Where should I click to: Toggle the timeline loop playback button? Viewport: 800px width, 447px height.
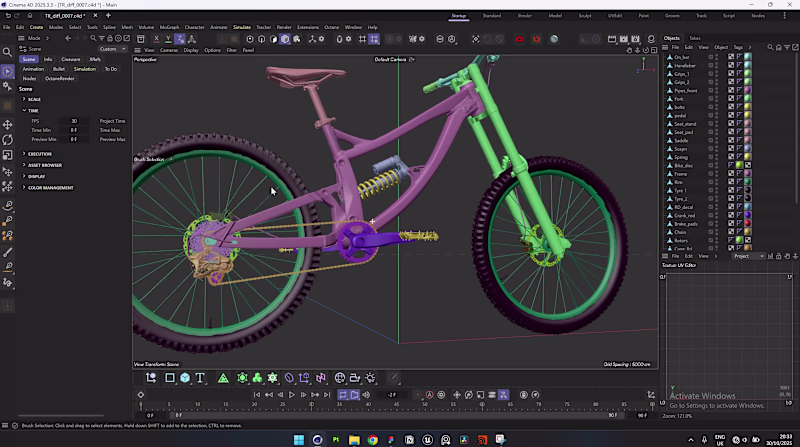342,394
